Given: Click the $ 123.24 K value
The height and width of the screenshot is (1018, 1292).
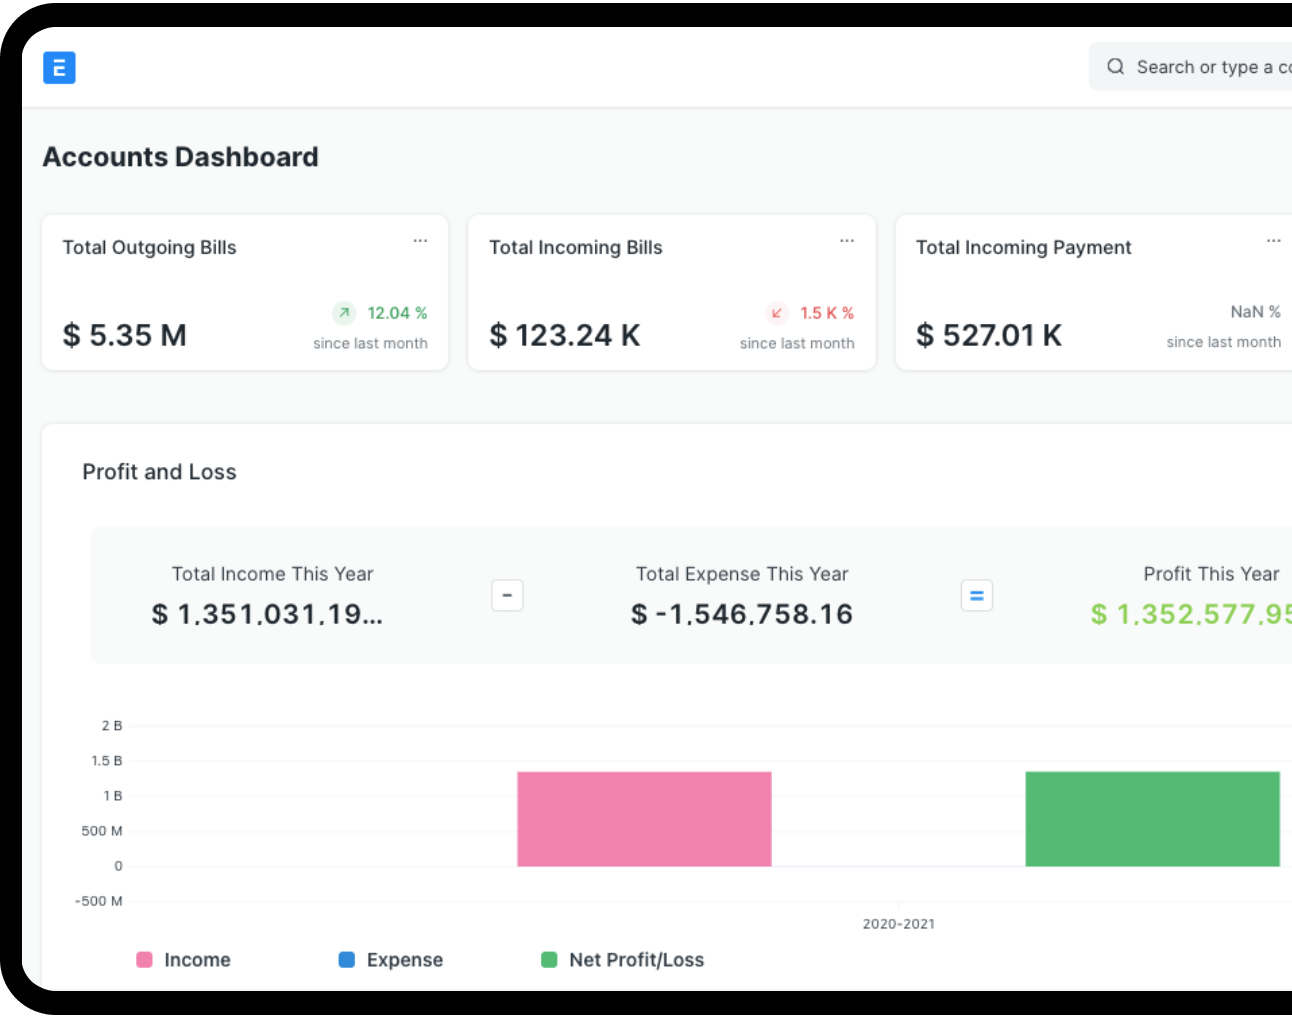Looking at the screenshot, I should pos(565,335).
